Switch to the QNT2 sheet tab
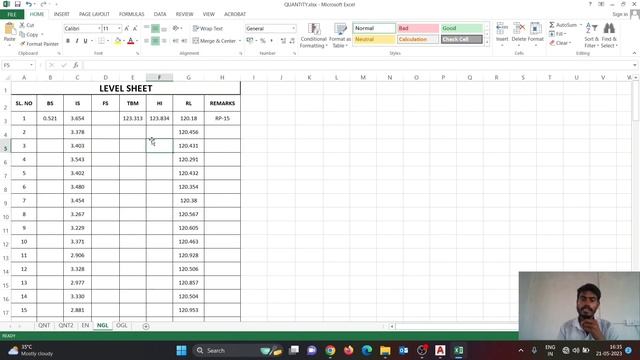 point(66,326)
